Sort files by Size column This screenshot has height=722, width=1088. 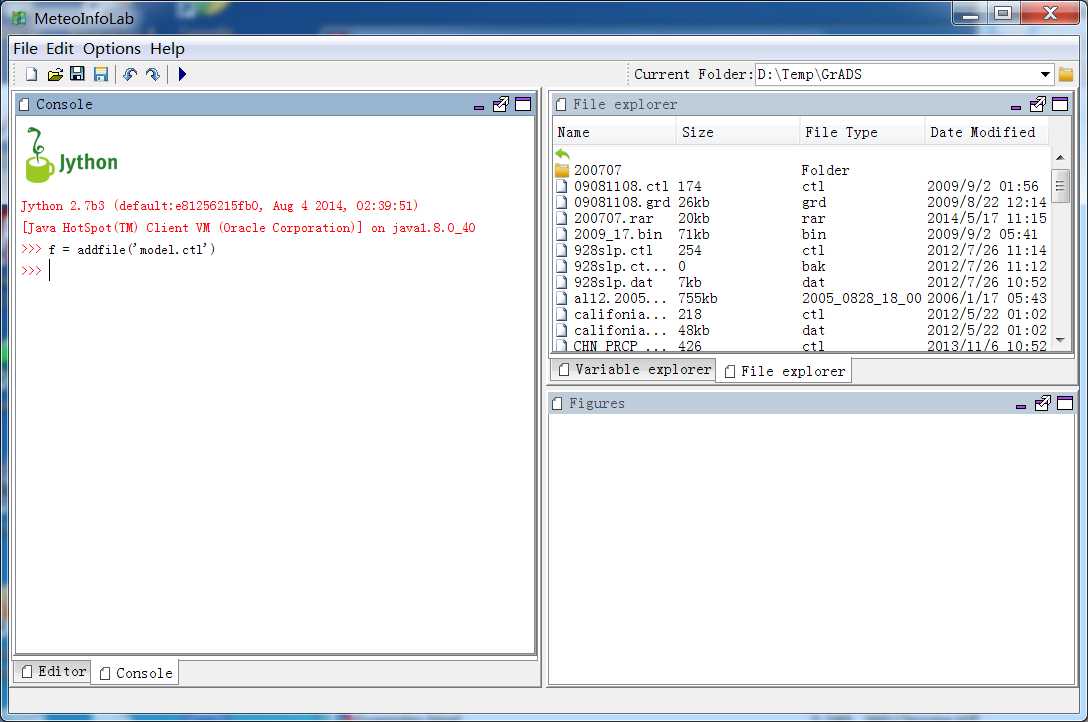point(738,132)
